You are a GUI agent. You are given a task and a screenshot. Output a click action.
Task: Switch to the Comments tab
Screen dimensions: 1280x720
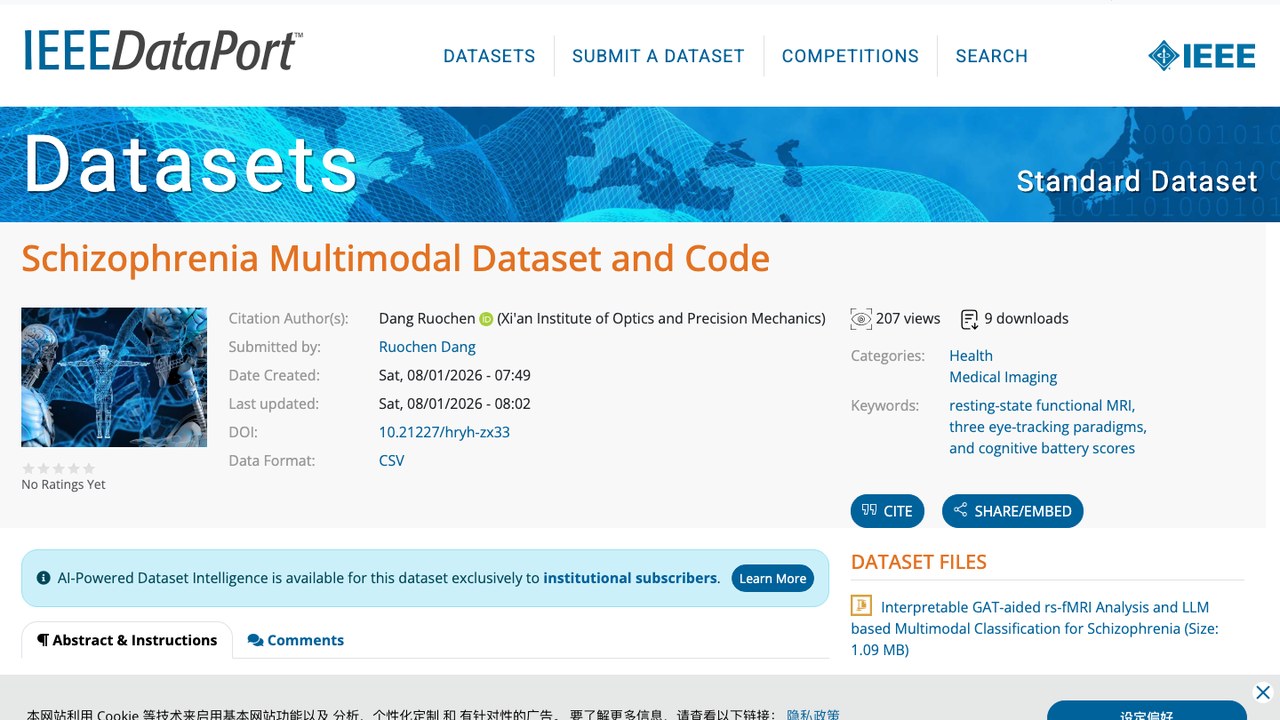pyautogui.click(x=296, y=640)
